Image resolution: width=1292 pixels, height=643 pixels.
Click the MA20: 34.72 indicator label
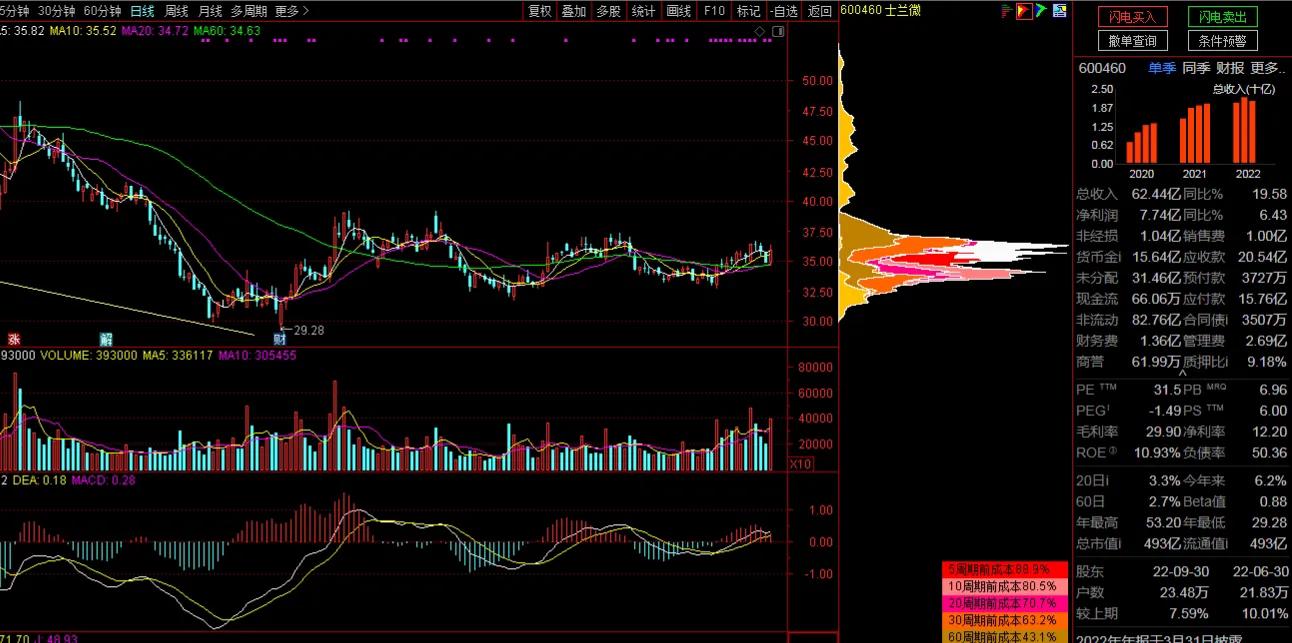point(155,31)
